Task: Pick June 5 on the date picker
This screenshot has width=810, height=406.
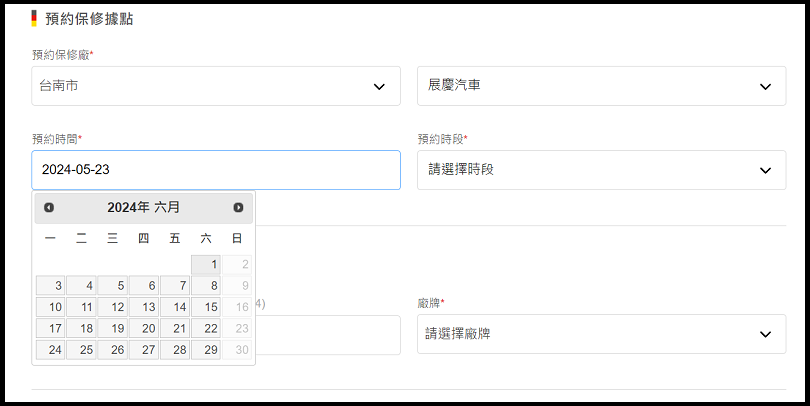Action: 113,286
